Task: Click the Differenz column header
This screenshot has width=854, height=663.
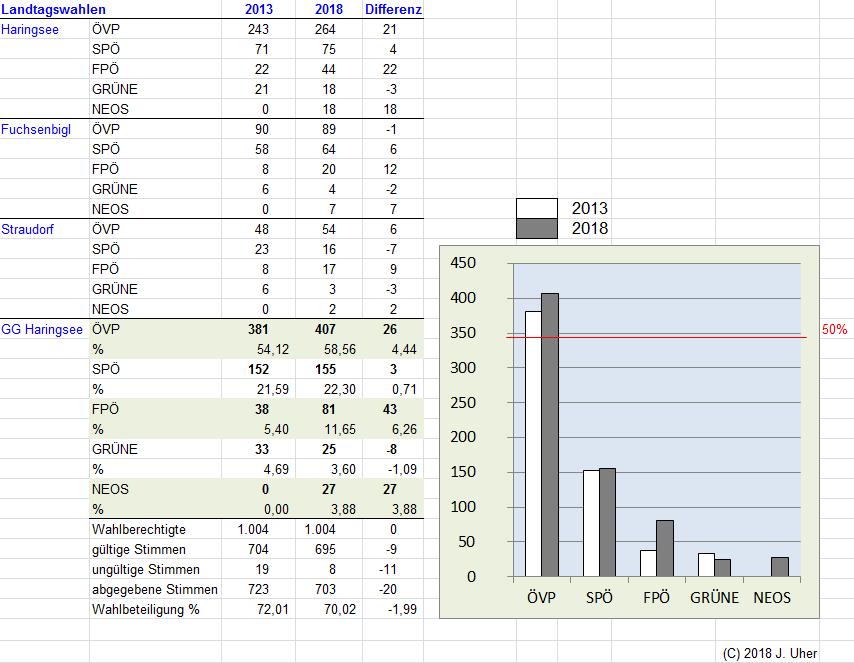Action: click(x=392, y=10)
